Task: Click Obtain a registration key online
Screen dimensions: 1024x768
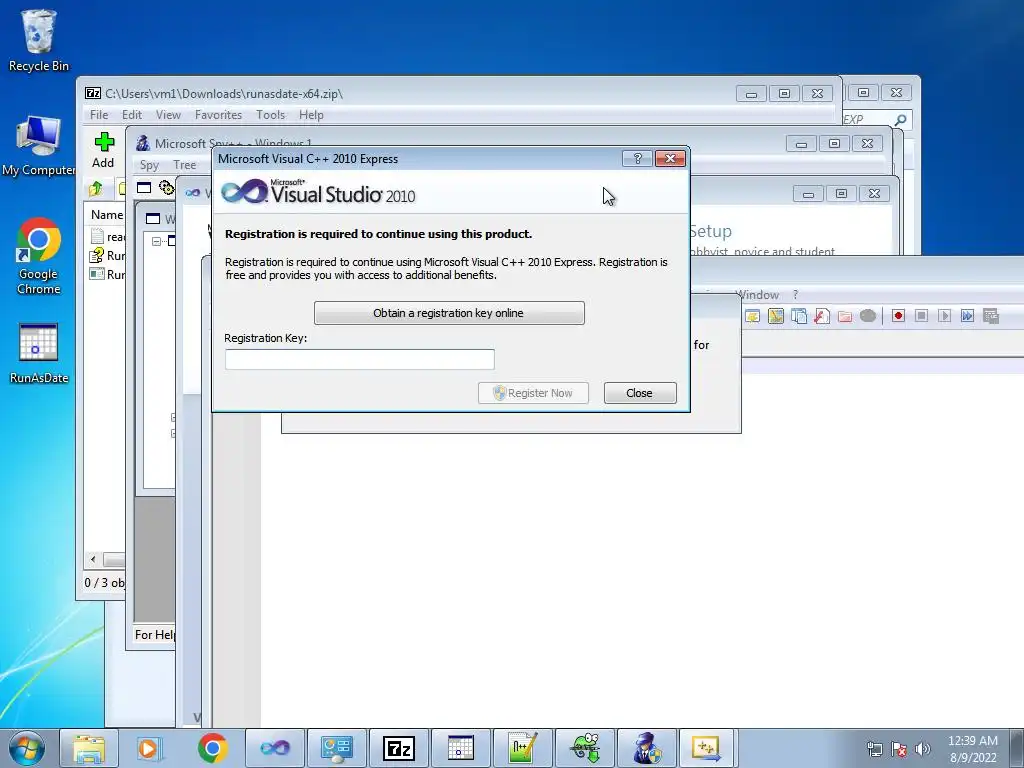Action: tap(449, 313)
